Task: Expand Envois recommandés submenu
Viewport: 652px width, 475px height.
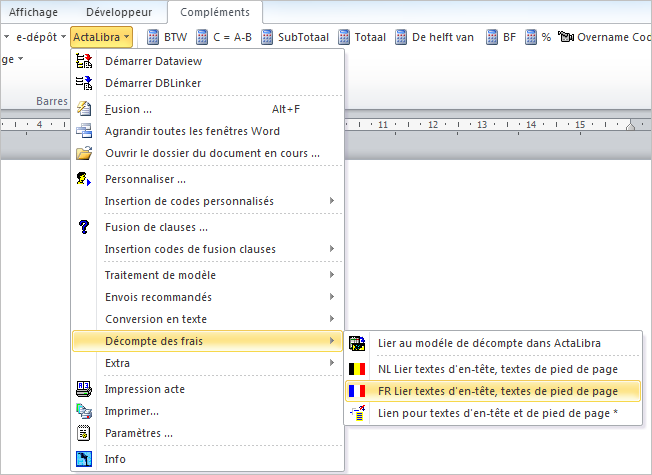Action: [331, 297]
